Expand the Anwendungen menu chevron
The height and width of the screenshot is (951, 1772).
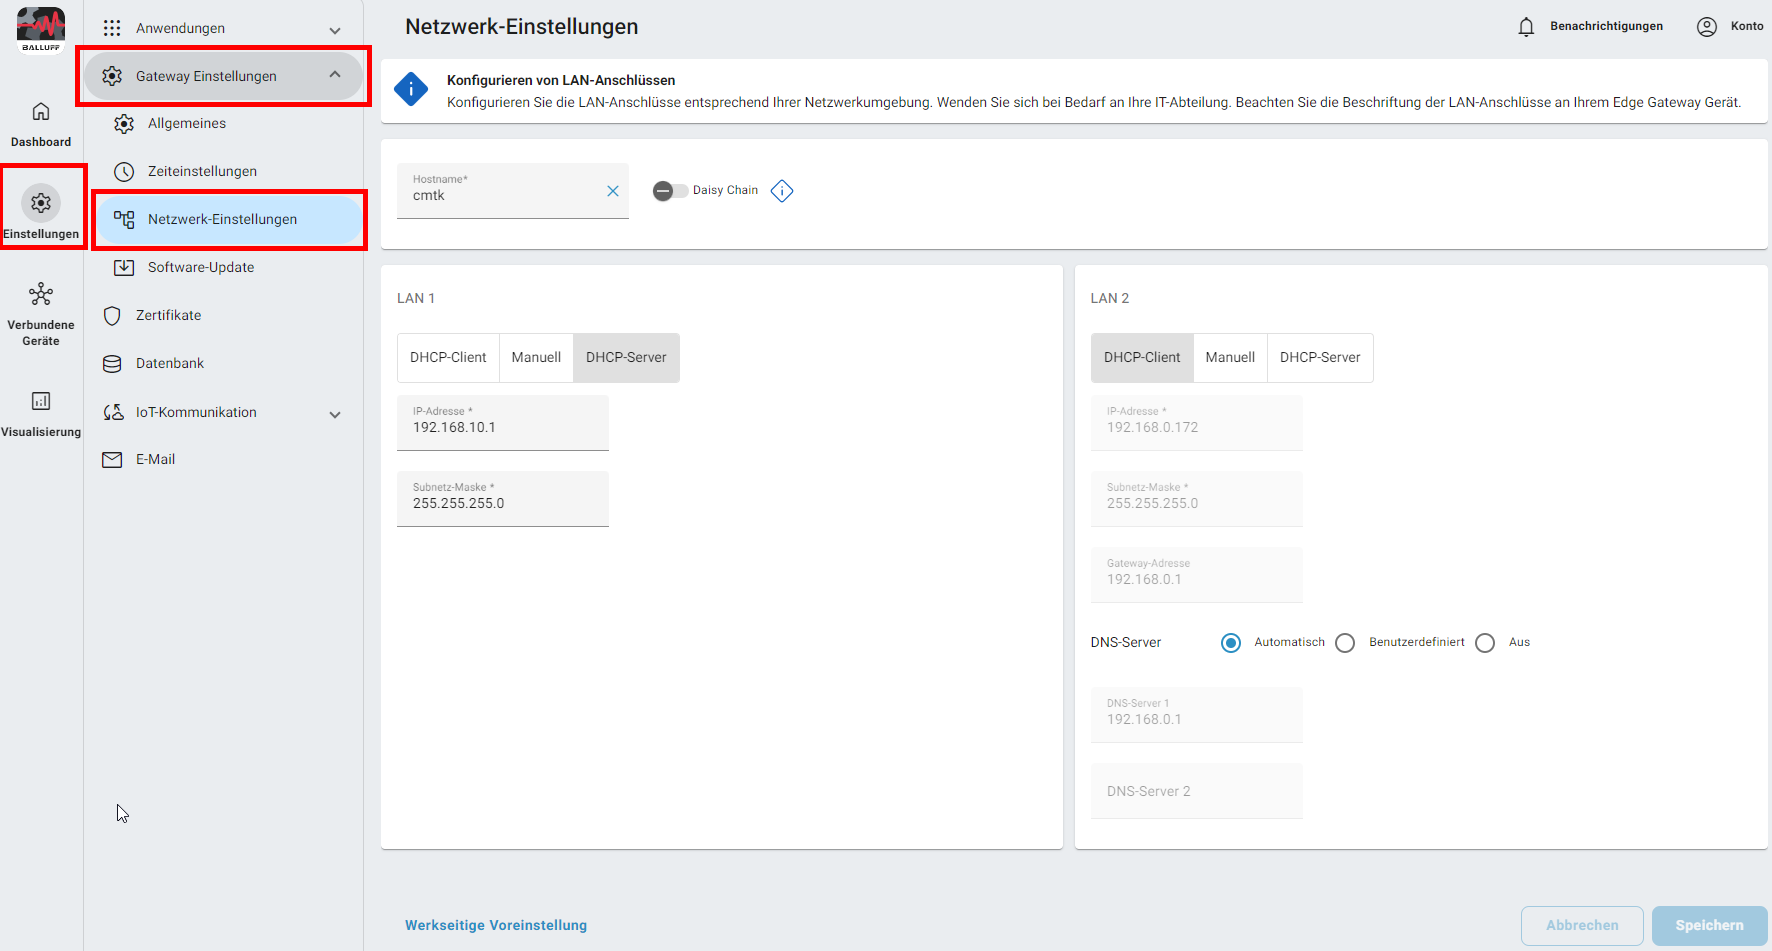coord(335,30)
